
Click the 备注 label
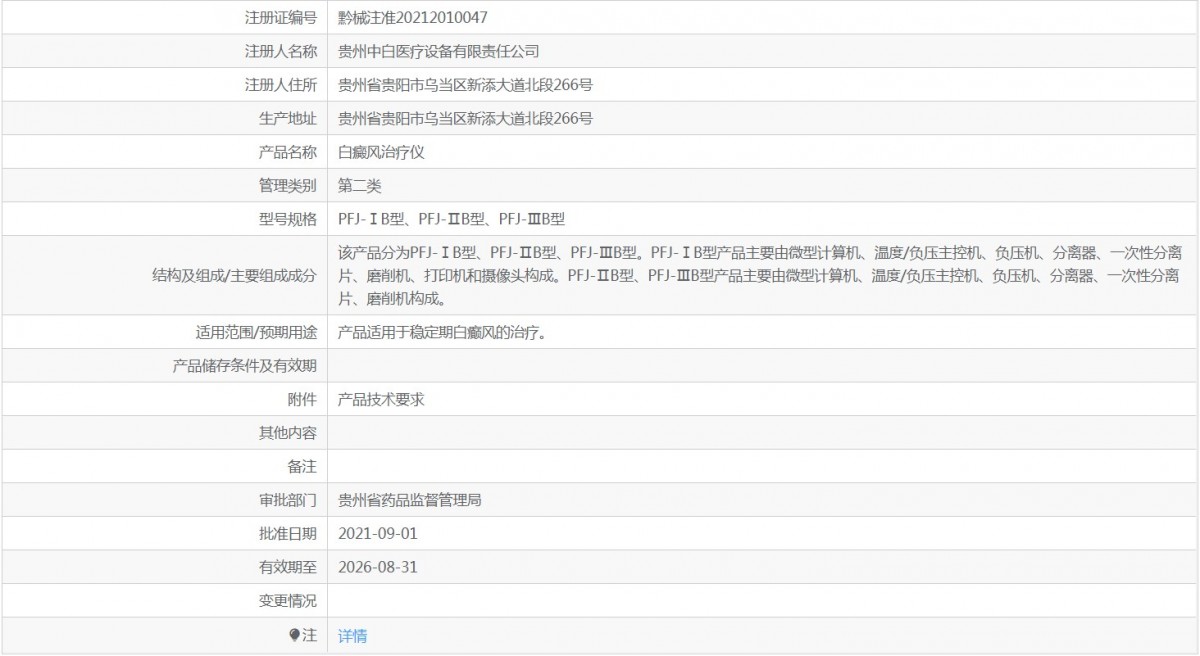point(302,467)
